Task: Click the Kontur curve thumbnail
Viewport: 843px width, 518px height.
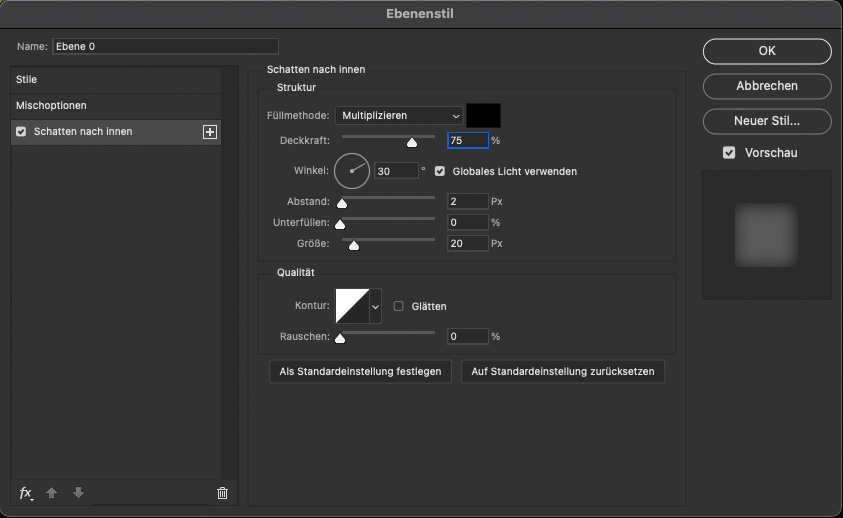Action: coord(353,306)
